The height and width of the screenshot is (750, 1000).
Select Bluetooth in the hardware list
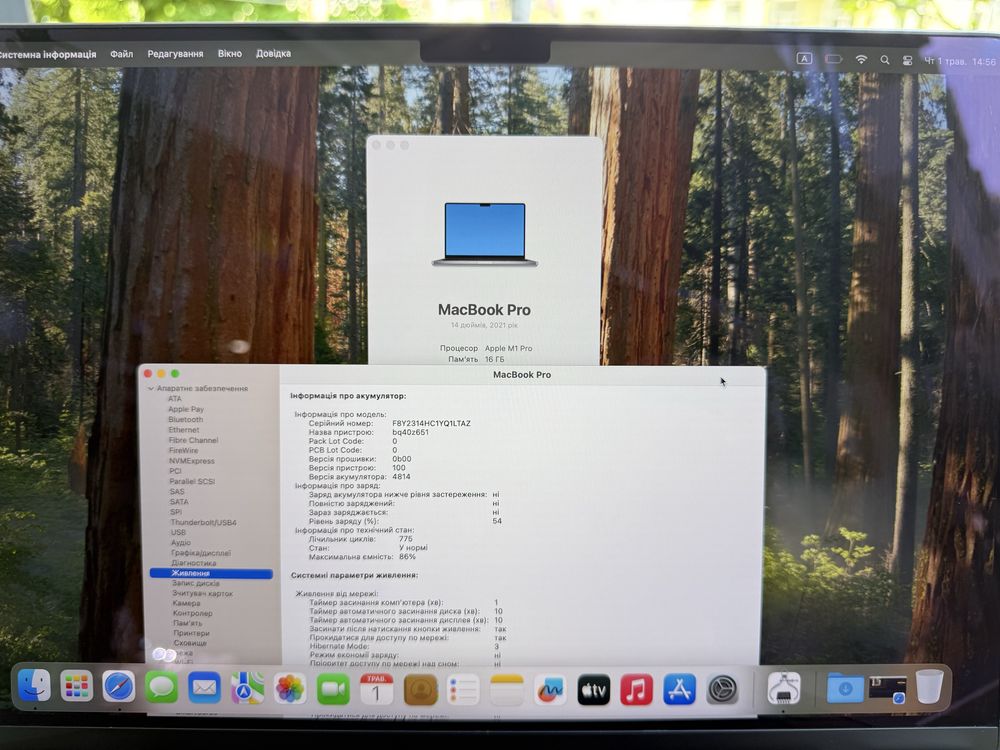(186, 419)
